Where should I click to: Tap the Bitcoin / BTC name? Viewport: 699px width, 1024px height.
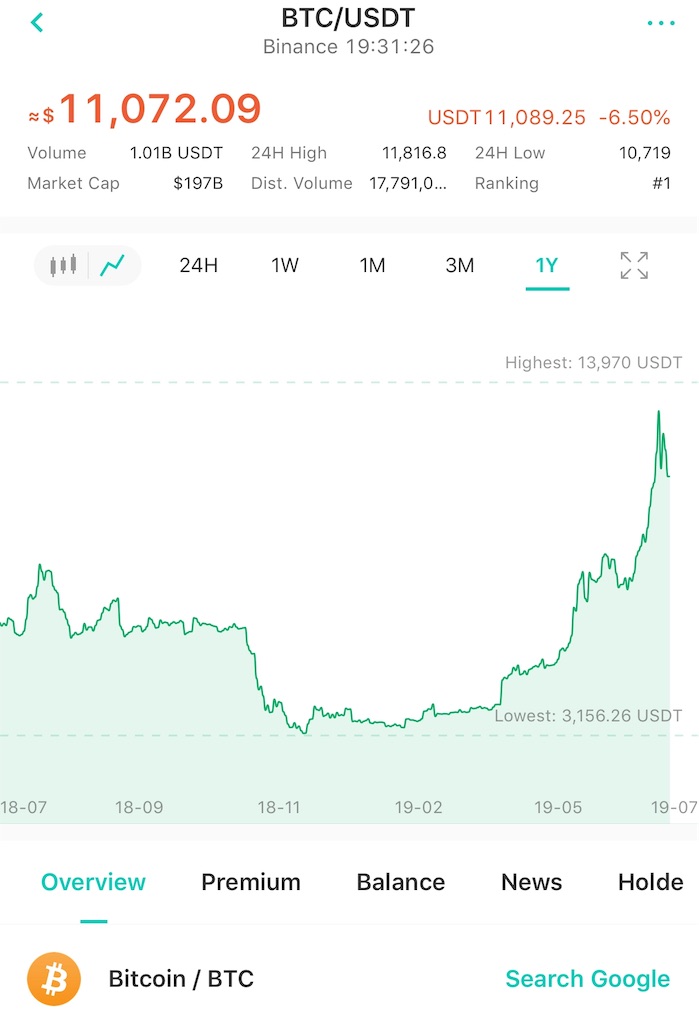click(181, 979)
